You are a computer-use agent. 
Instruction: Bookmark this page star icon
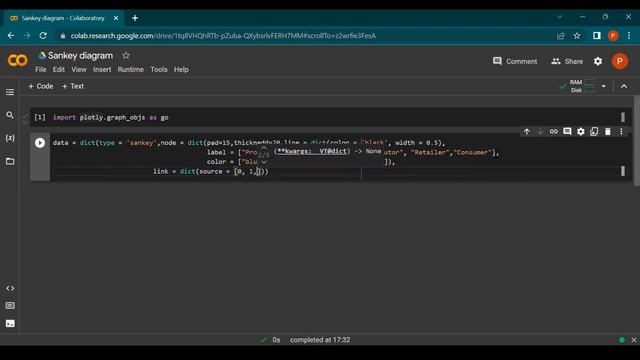pos(577,36)
